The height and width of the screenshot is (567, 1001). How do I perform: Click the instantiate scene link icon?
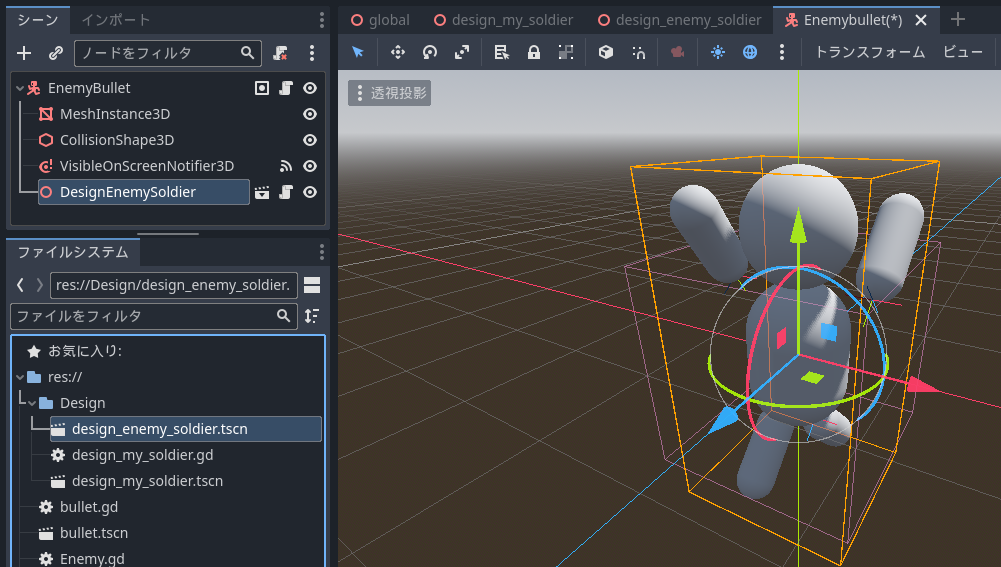click(56, 53)
